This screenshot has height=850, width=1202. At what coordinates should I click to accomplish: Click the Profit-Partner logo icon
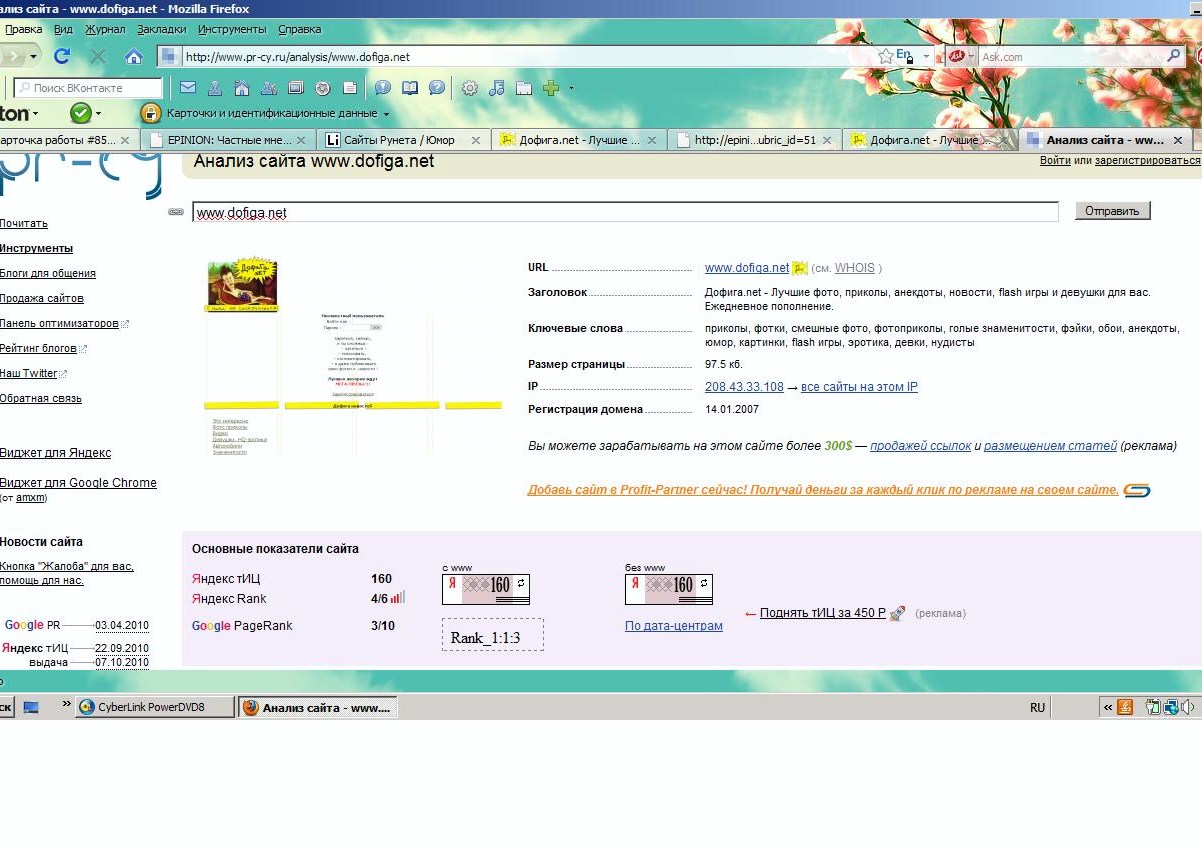1137,490
